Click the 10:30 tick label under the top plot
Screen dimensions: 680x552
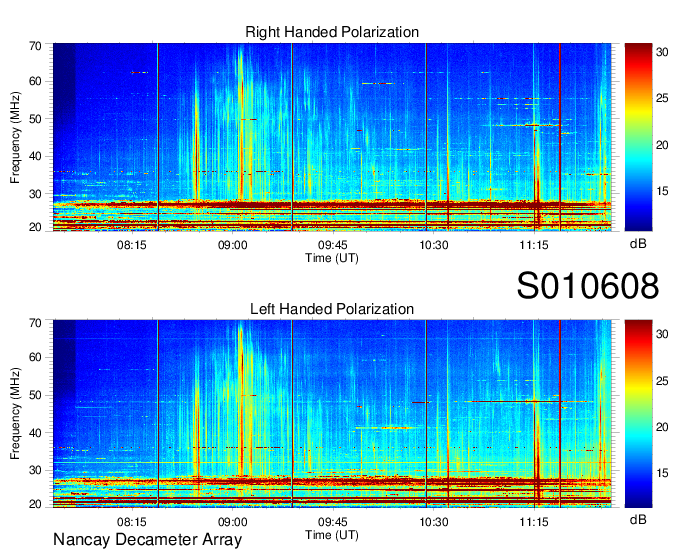(434, 245)
